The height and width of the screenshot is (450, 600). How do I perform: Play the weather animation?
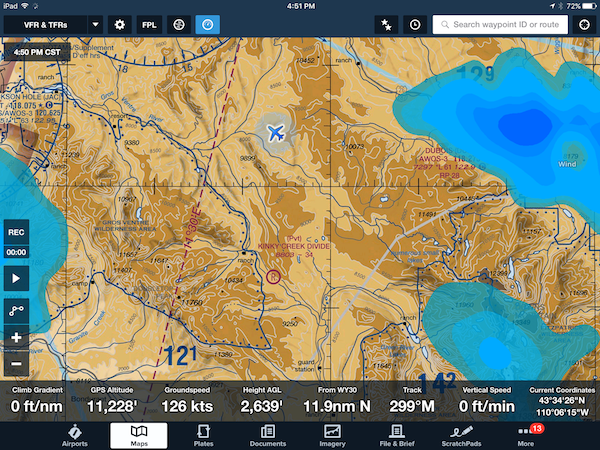click(16, 279)
